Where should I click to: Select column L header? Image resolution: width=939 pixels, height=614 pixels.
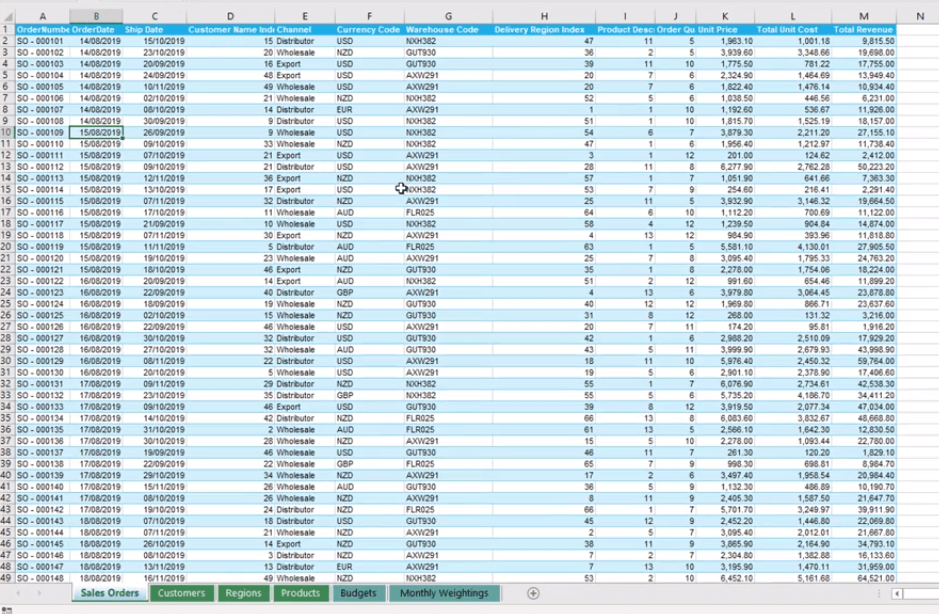tap(793, 16)
